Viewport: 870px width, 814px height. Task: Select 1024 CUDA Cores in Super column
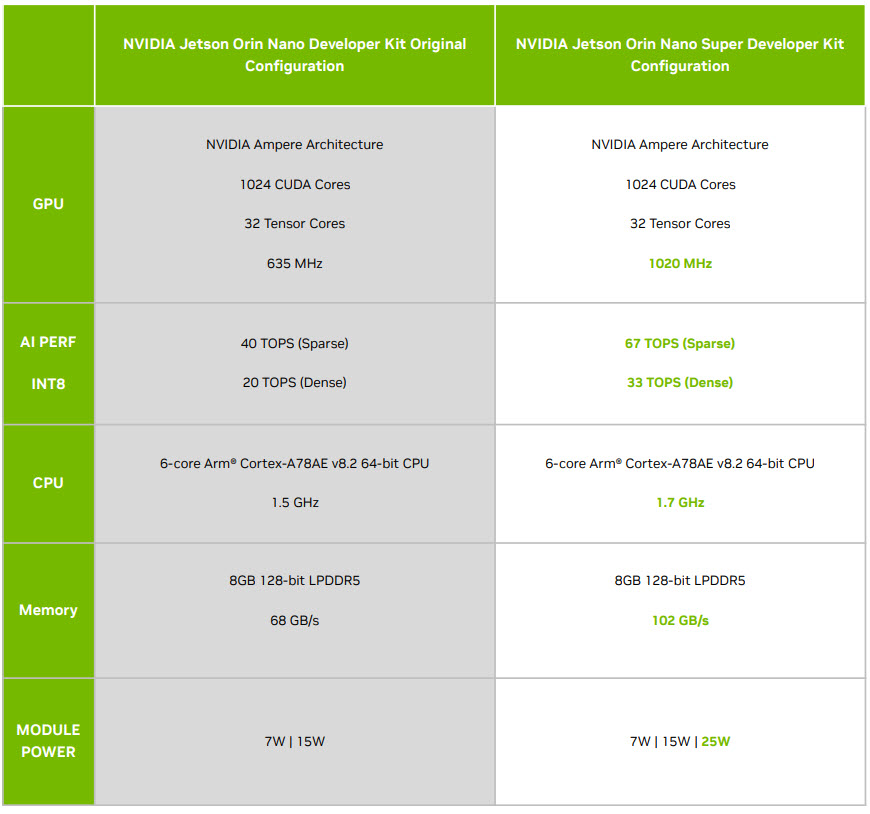680,184
